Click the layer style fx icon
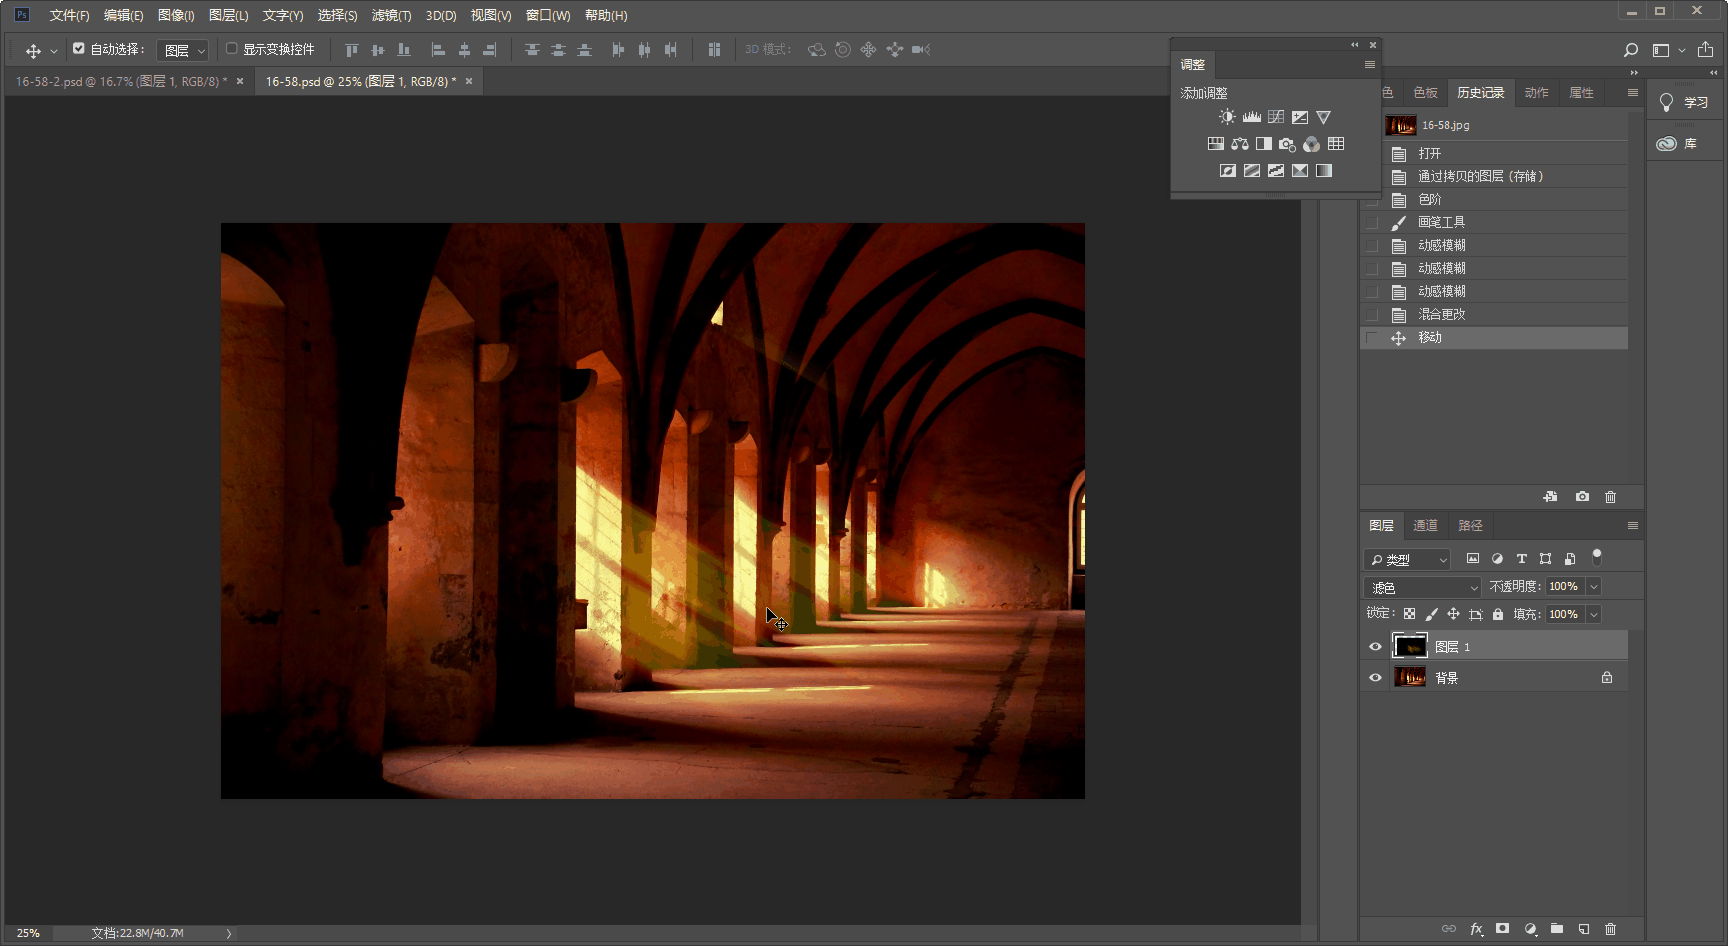The image size is (1728, 946). (1476, 929)
